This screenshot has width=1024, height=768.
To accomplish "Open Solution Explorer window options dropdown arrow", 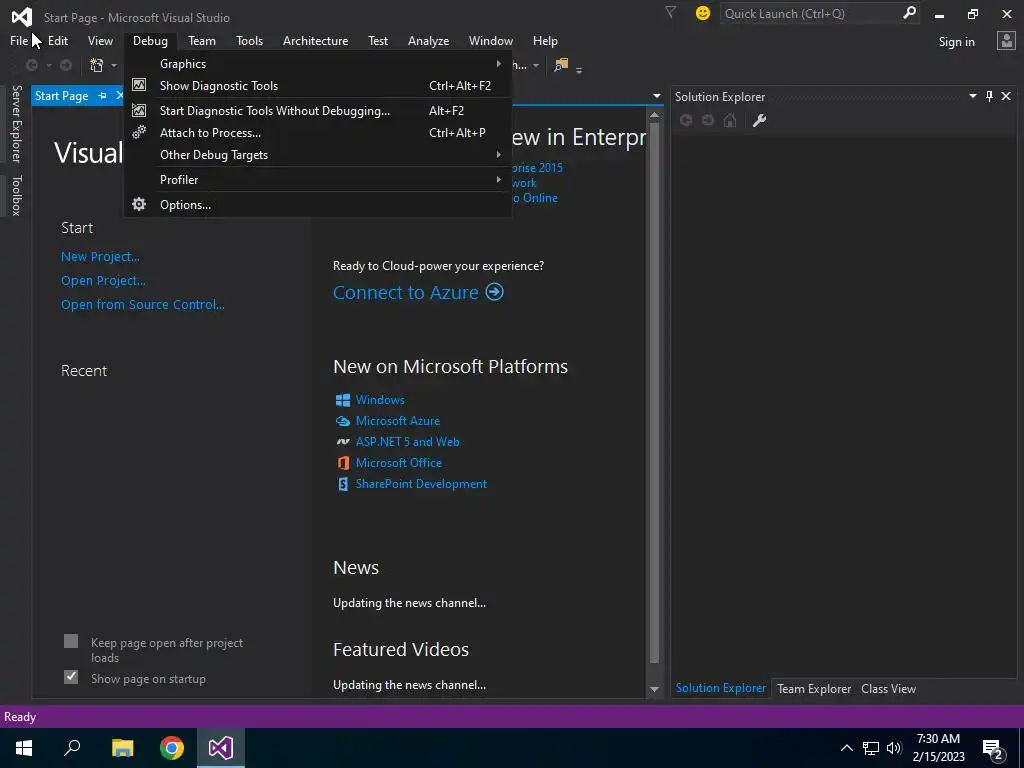I will click(x=972, y=96).
